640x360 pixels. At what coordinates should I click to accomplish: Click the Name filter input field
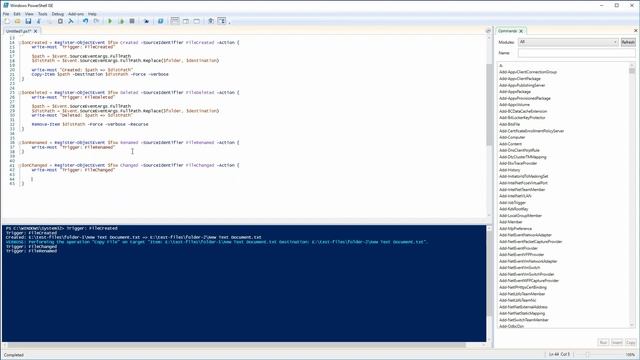tap(576, 53)
